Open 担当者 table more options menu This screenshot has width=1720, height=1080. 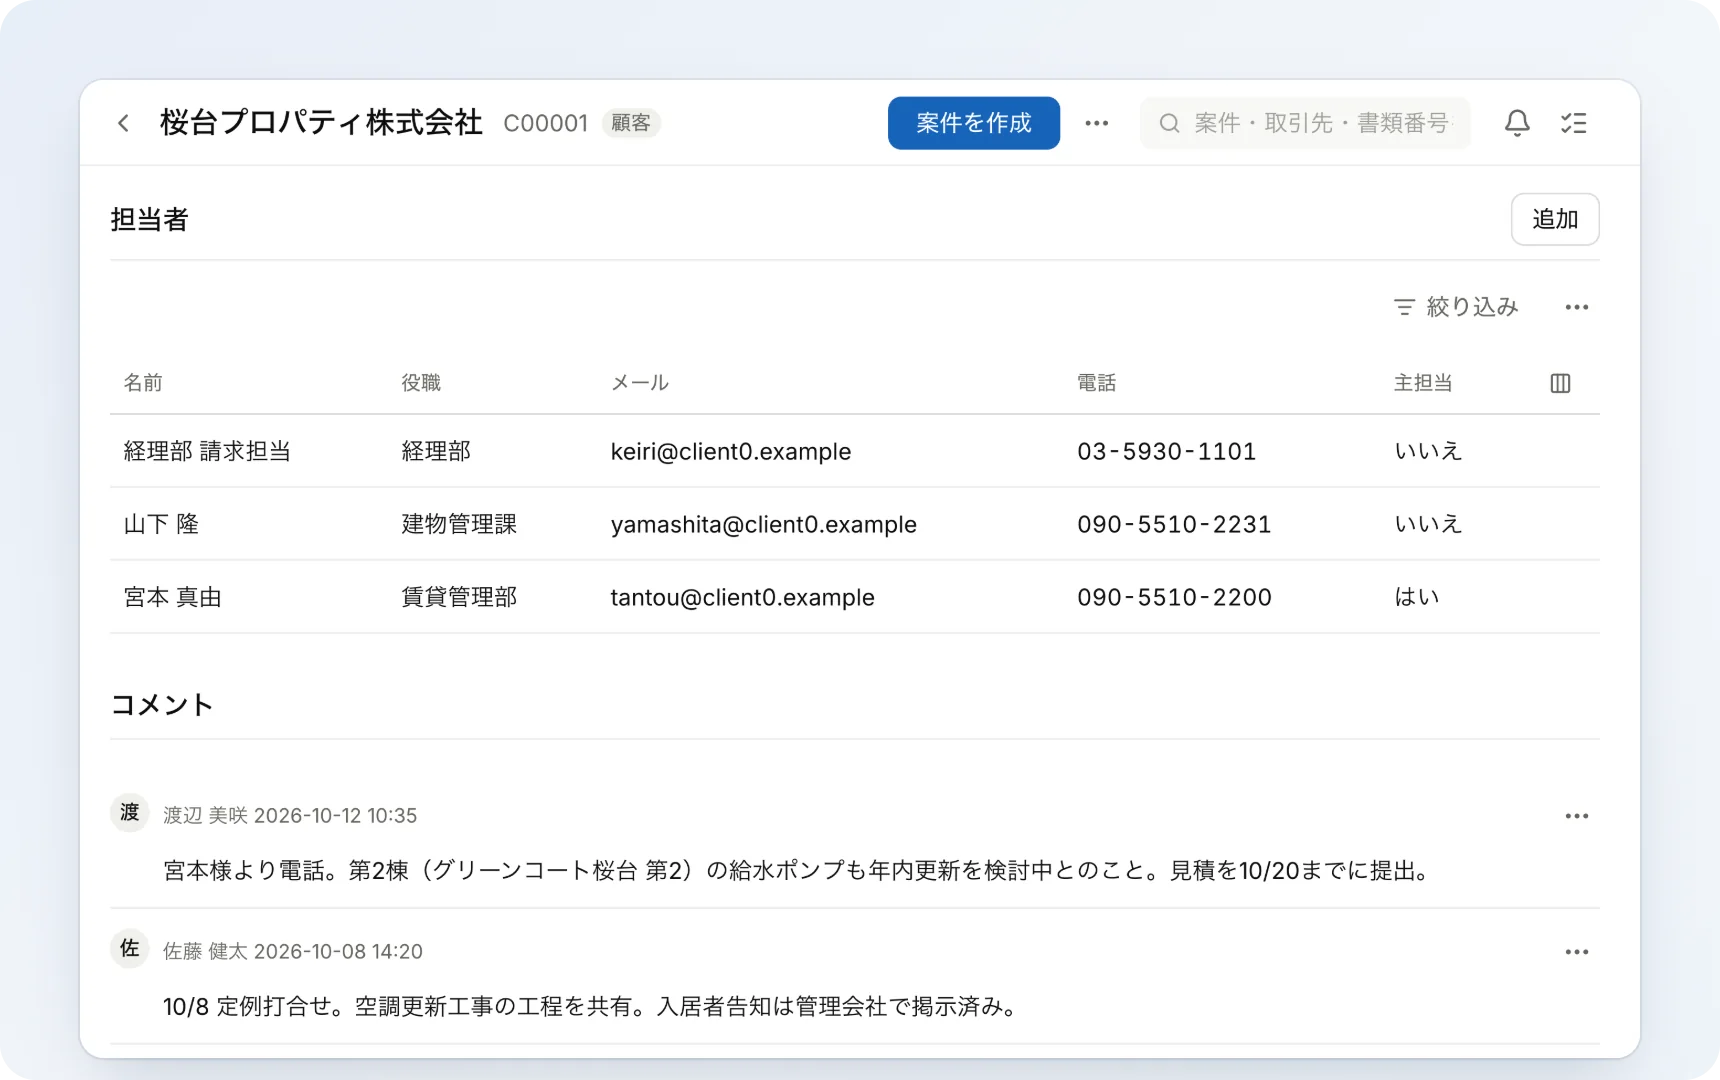(x=1577, y=307)
